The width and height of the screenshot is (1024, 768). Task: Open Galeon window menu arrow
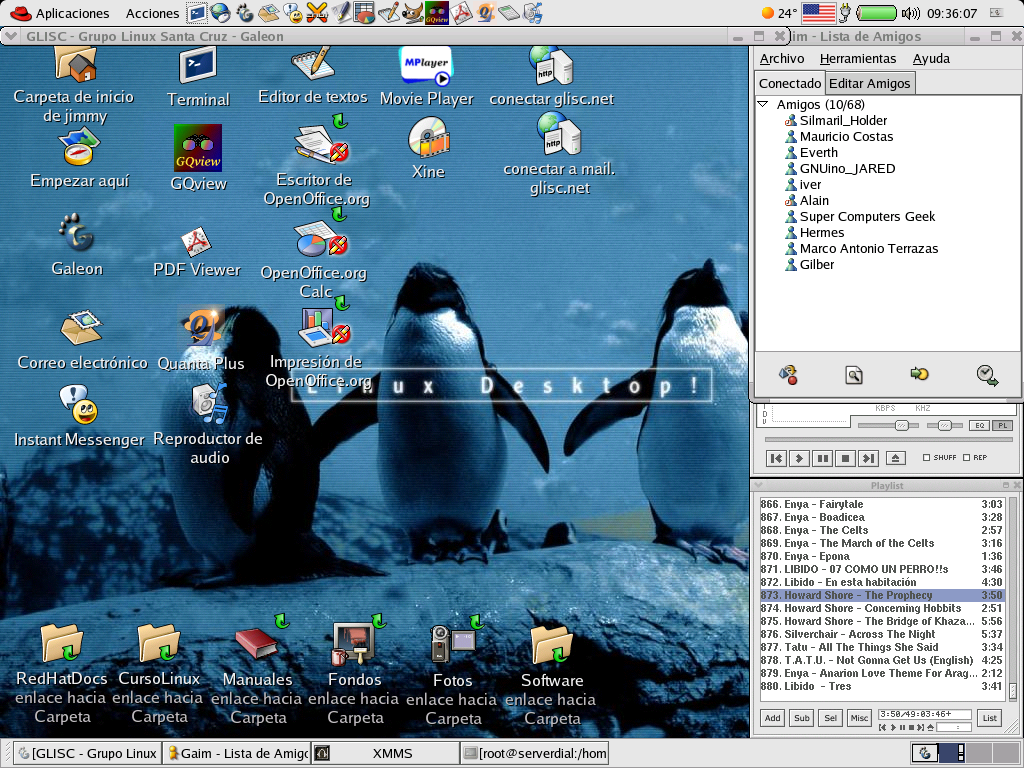point(11,37)
